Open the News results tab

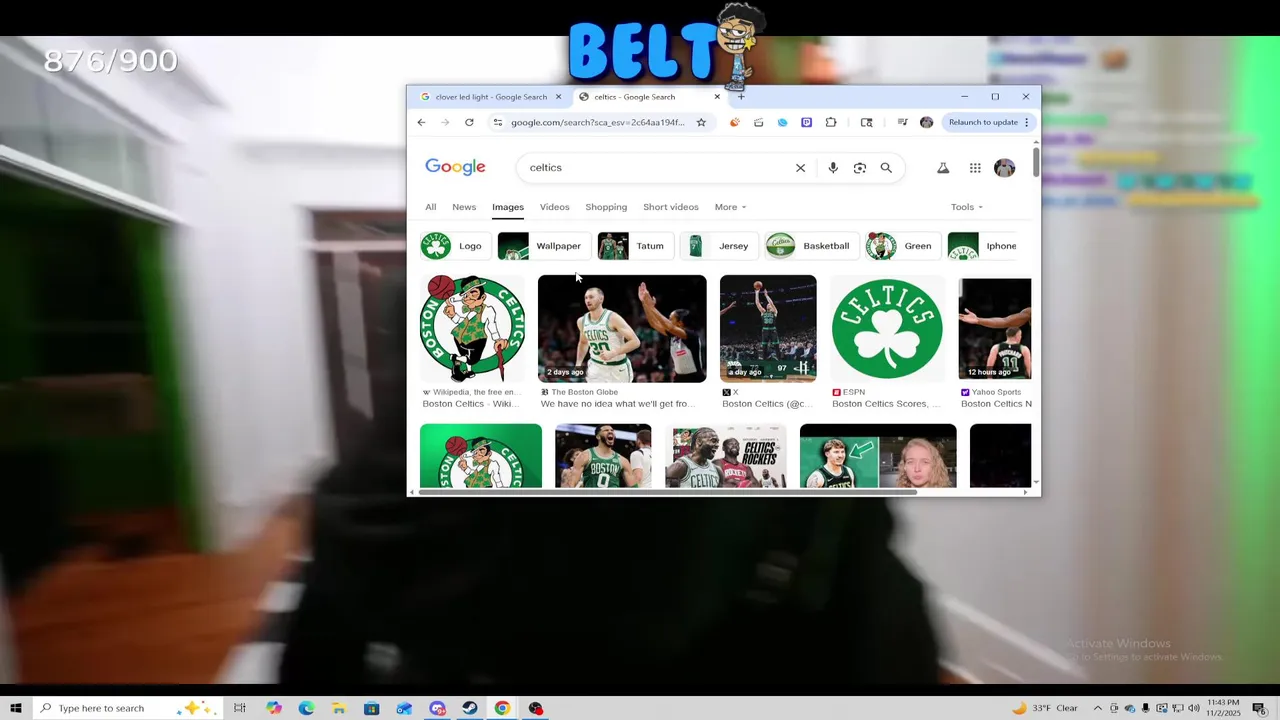(x=464, y=207)
